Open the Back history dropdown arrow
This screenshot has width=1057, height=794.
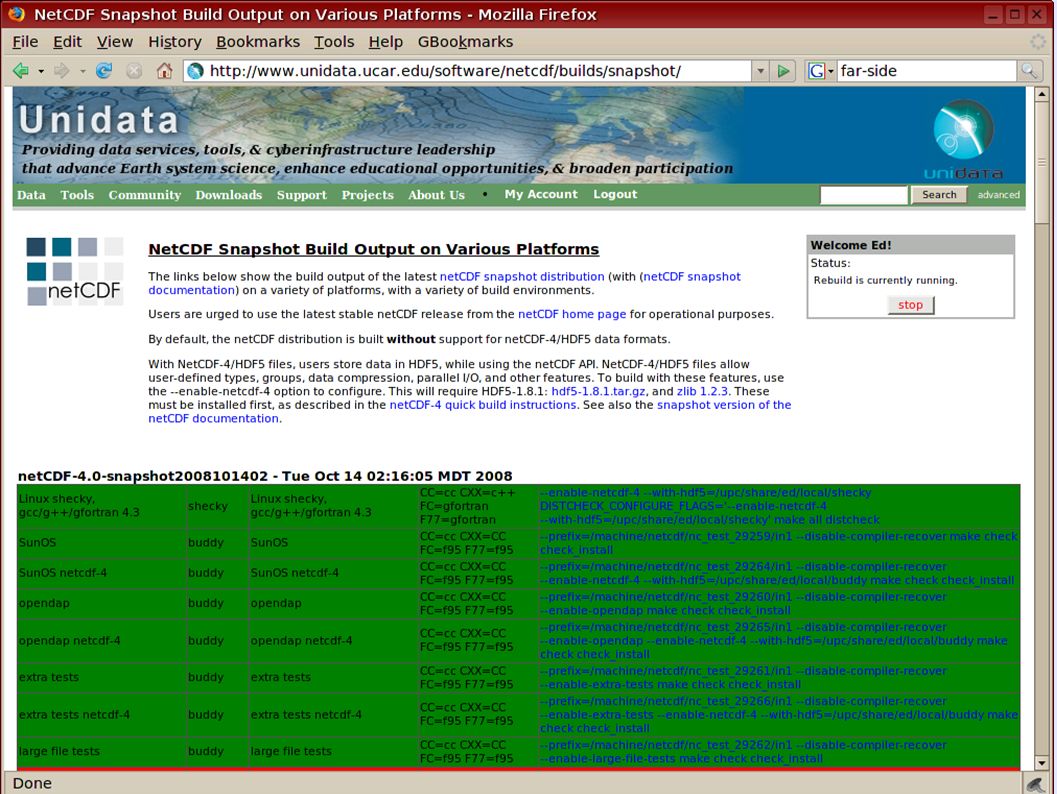pyautogui.click(x=41, y=71)
